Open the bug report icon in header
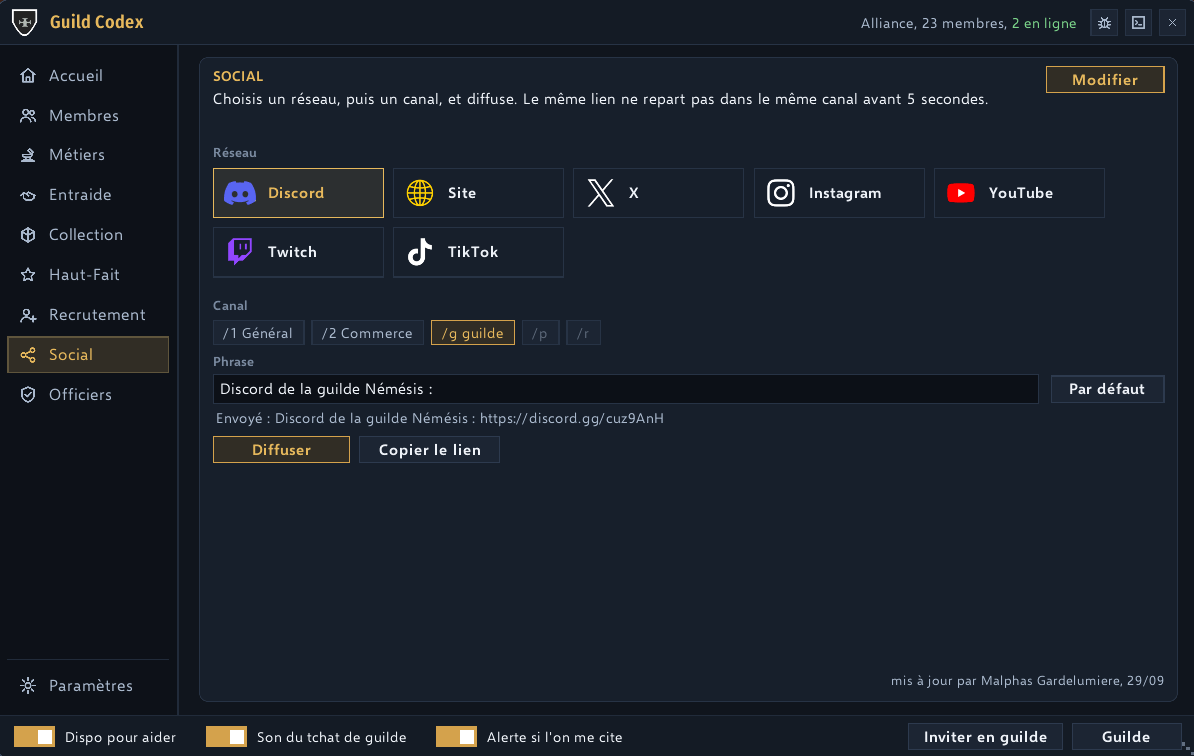 point(1104,23)
